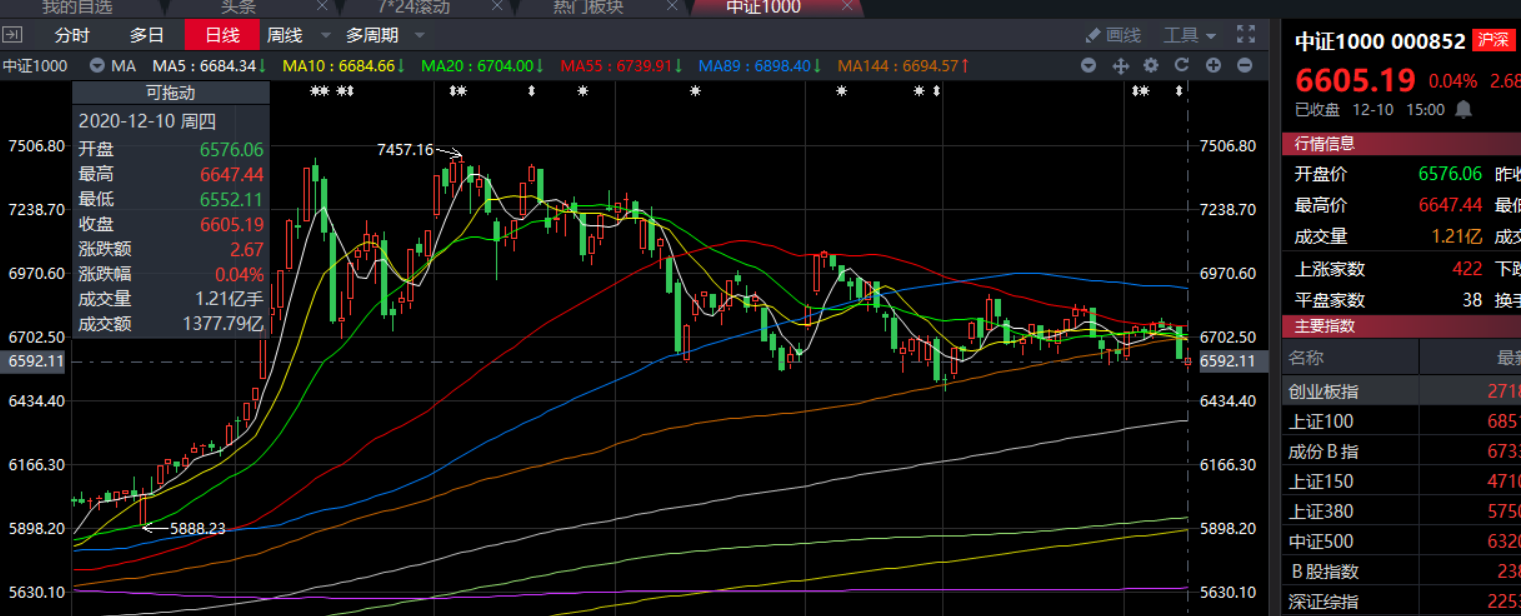Viewport: 1521px width, 616px height.
Task: Click the MA89 : 6898.40 indicator label
Action: coord(761,66)
